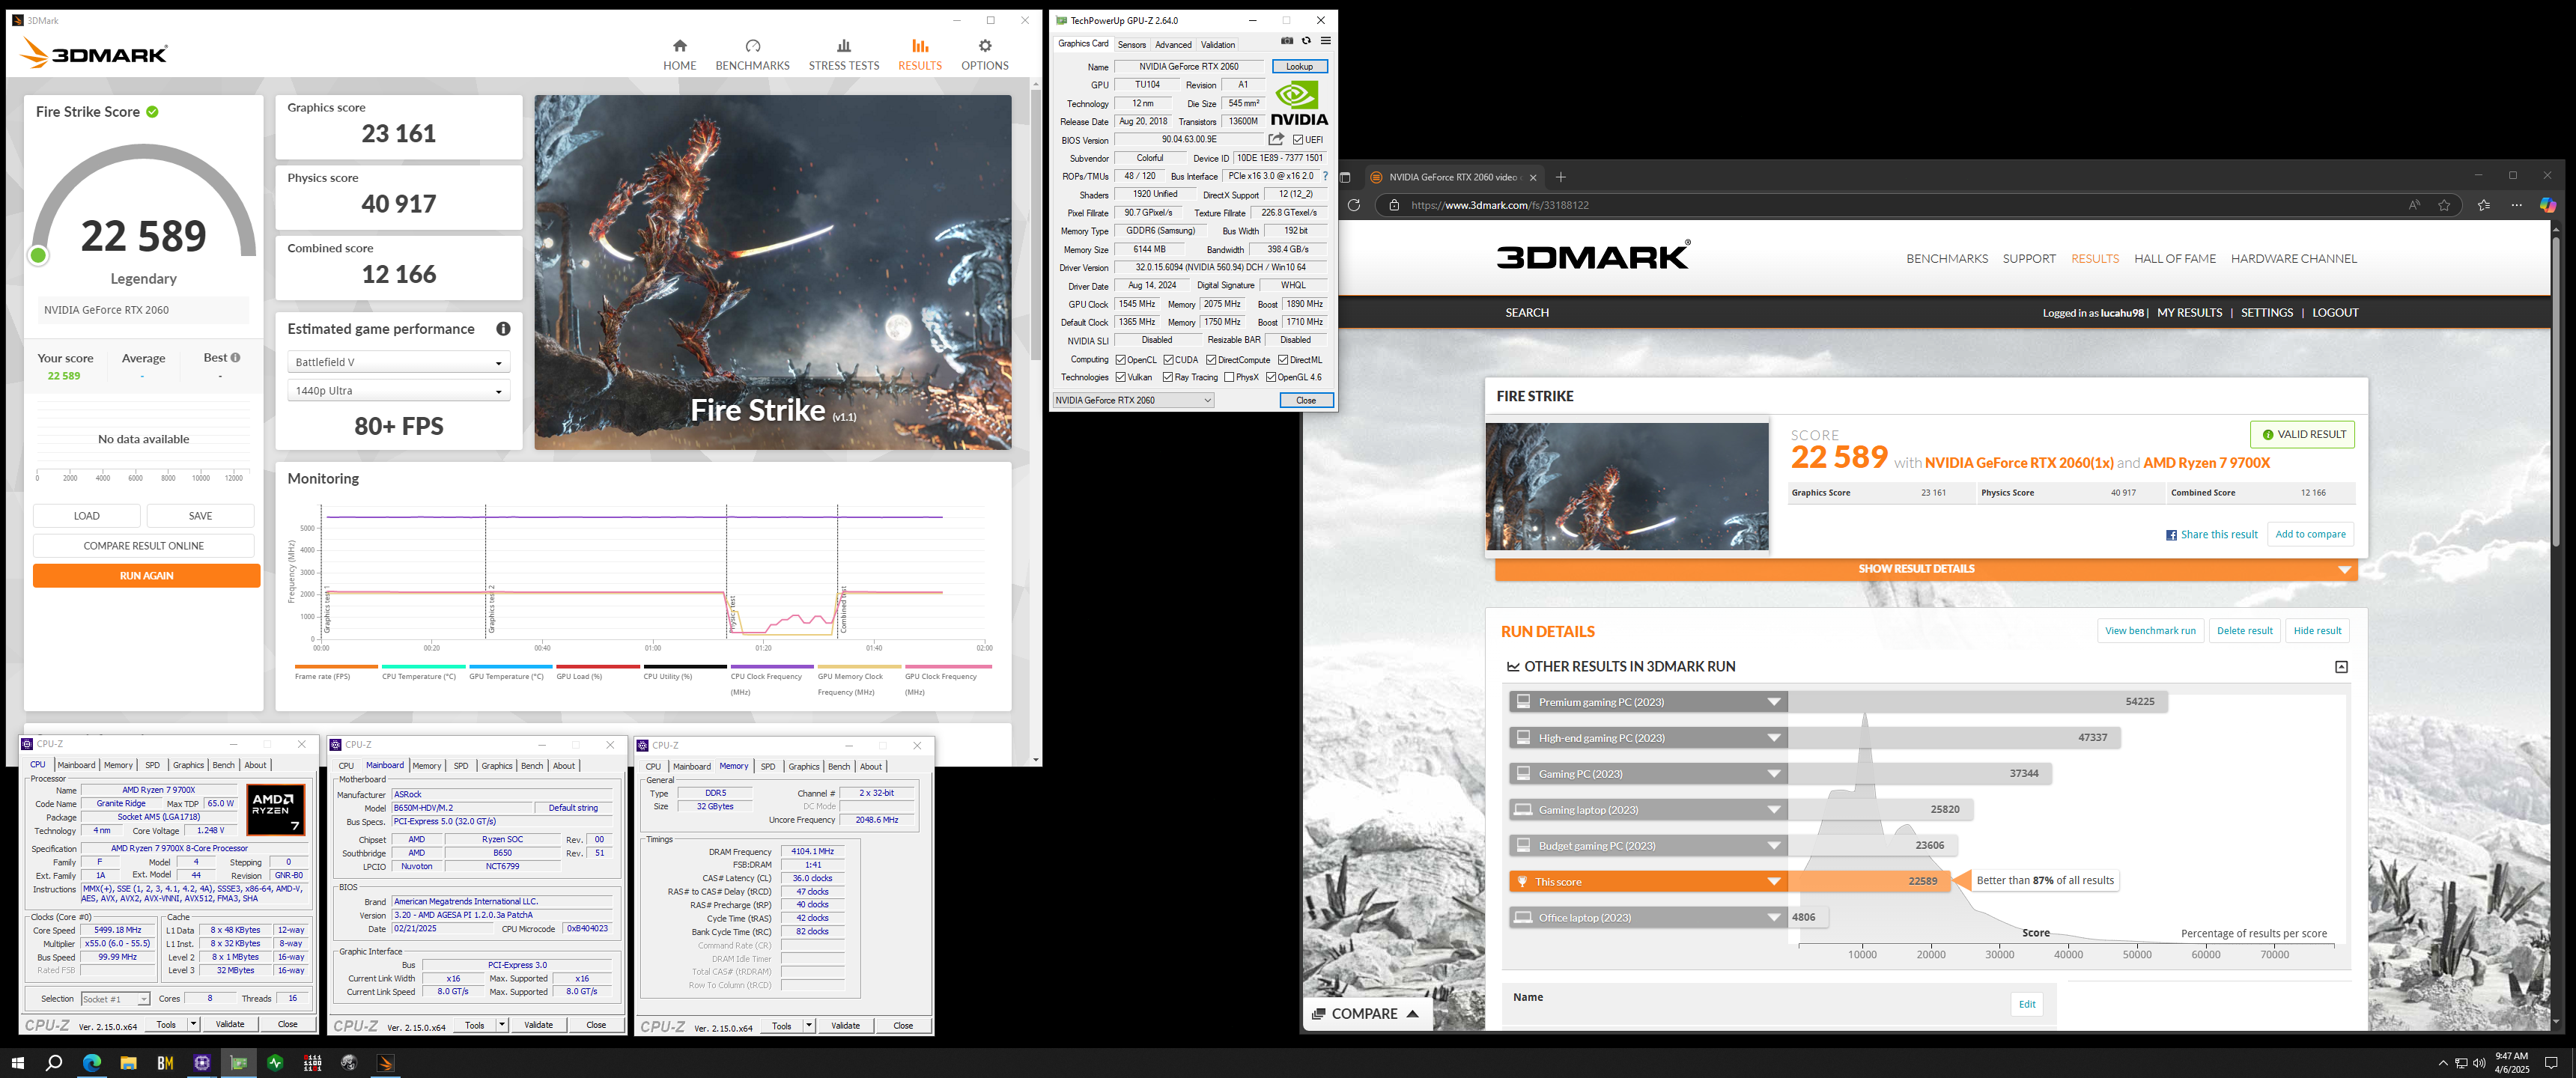Go to the Benchmarks section in 3DMark

pos(752,55)
